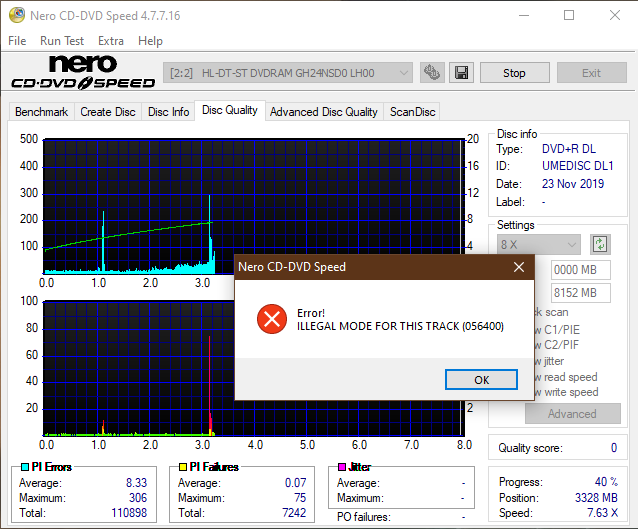The width and height of the screenshot is (638, 529).
Task: Toggle the show write speed option
Action: 567,392
